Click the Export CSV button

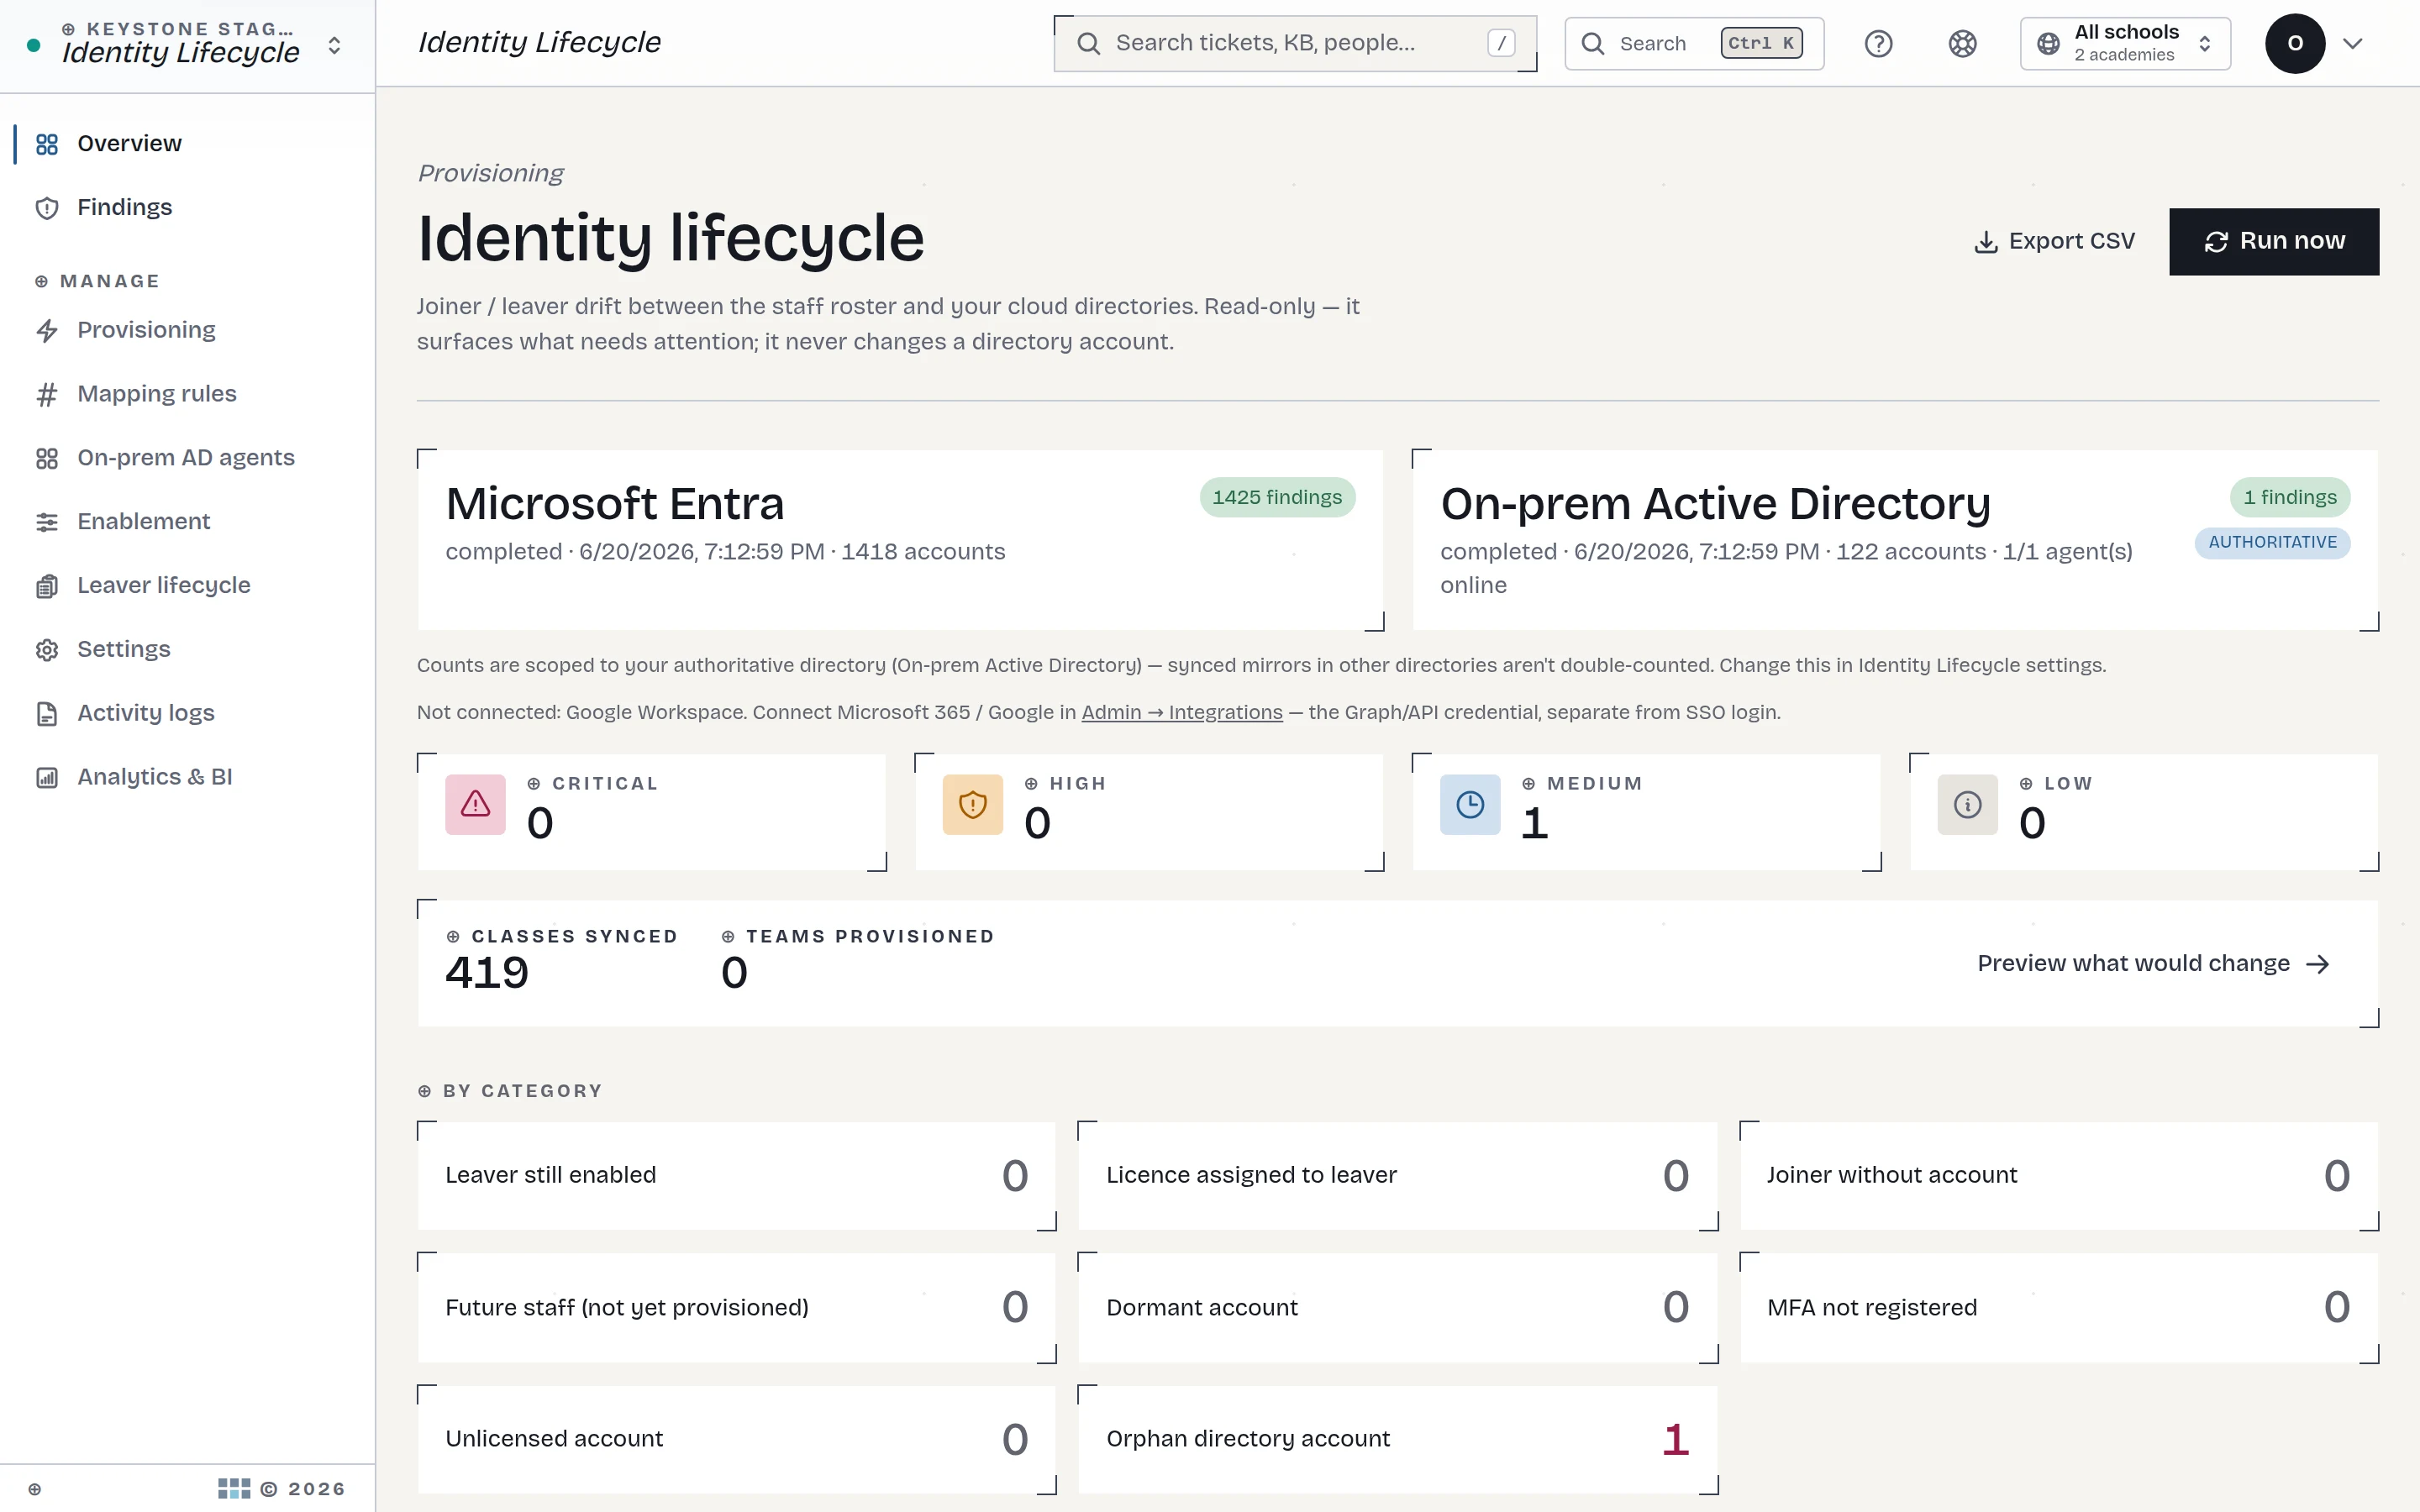(2054, 242)
